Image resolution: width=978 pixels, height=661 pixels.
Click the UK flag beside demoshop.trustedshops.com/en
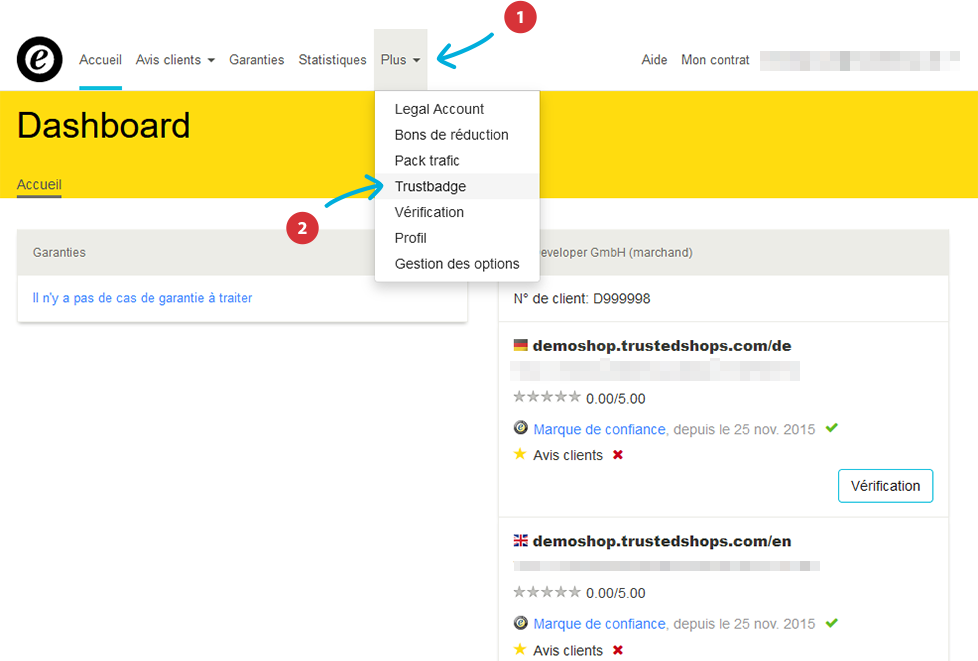tap(520, 541)
